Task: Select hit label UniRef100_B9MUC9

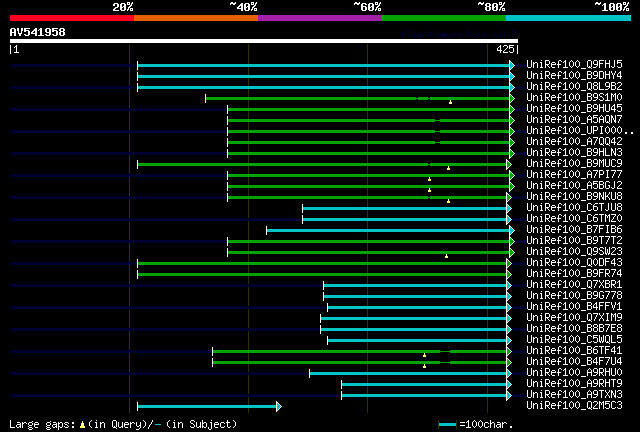Action: pyautogui.click(x=574, y=163)
